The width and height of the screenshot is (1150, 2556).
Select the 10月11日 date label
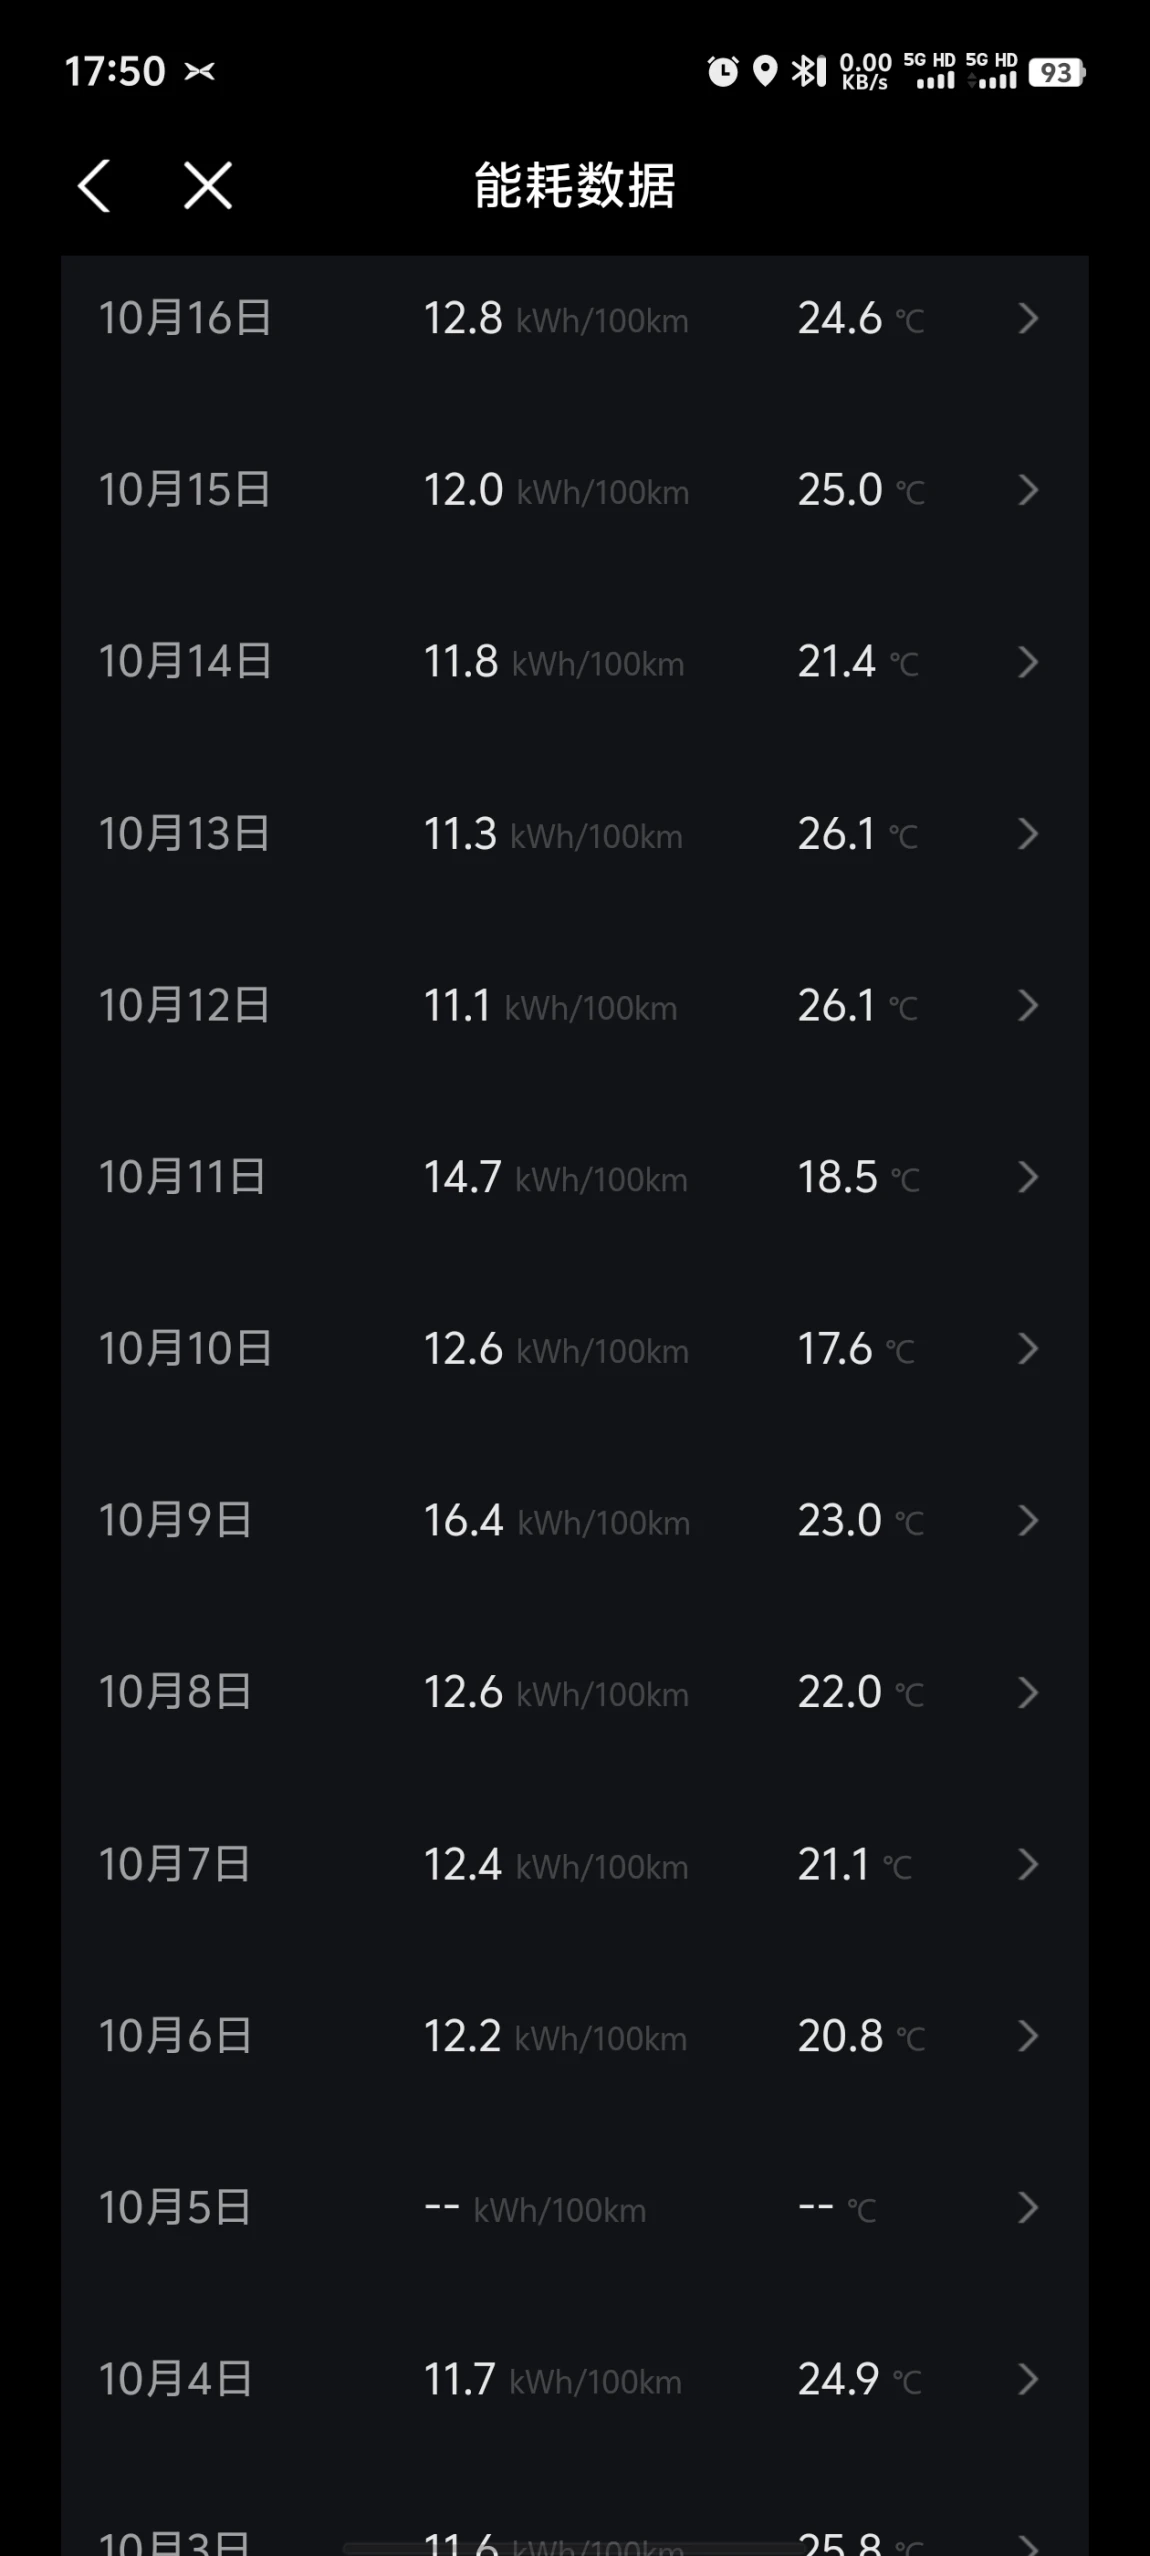[182, 1177]
